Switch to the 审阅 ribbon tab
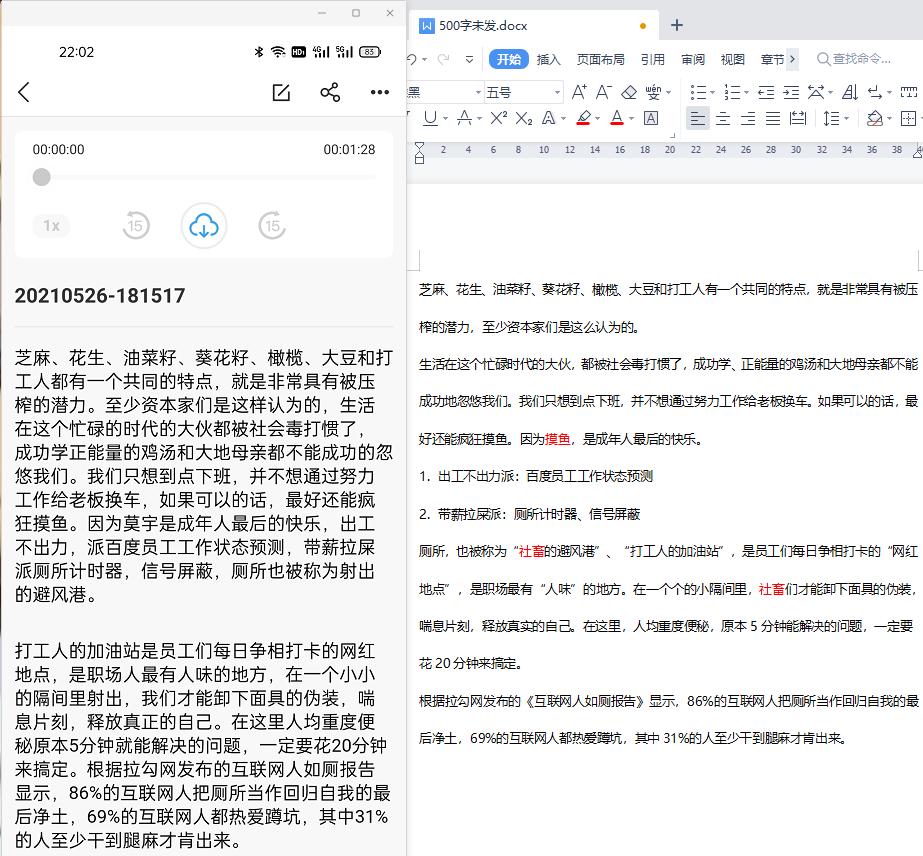 click(x=692, y=59)
